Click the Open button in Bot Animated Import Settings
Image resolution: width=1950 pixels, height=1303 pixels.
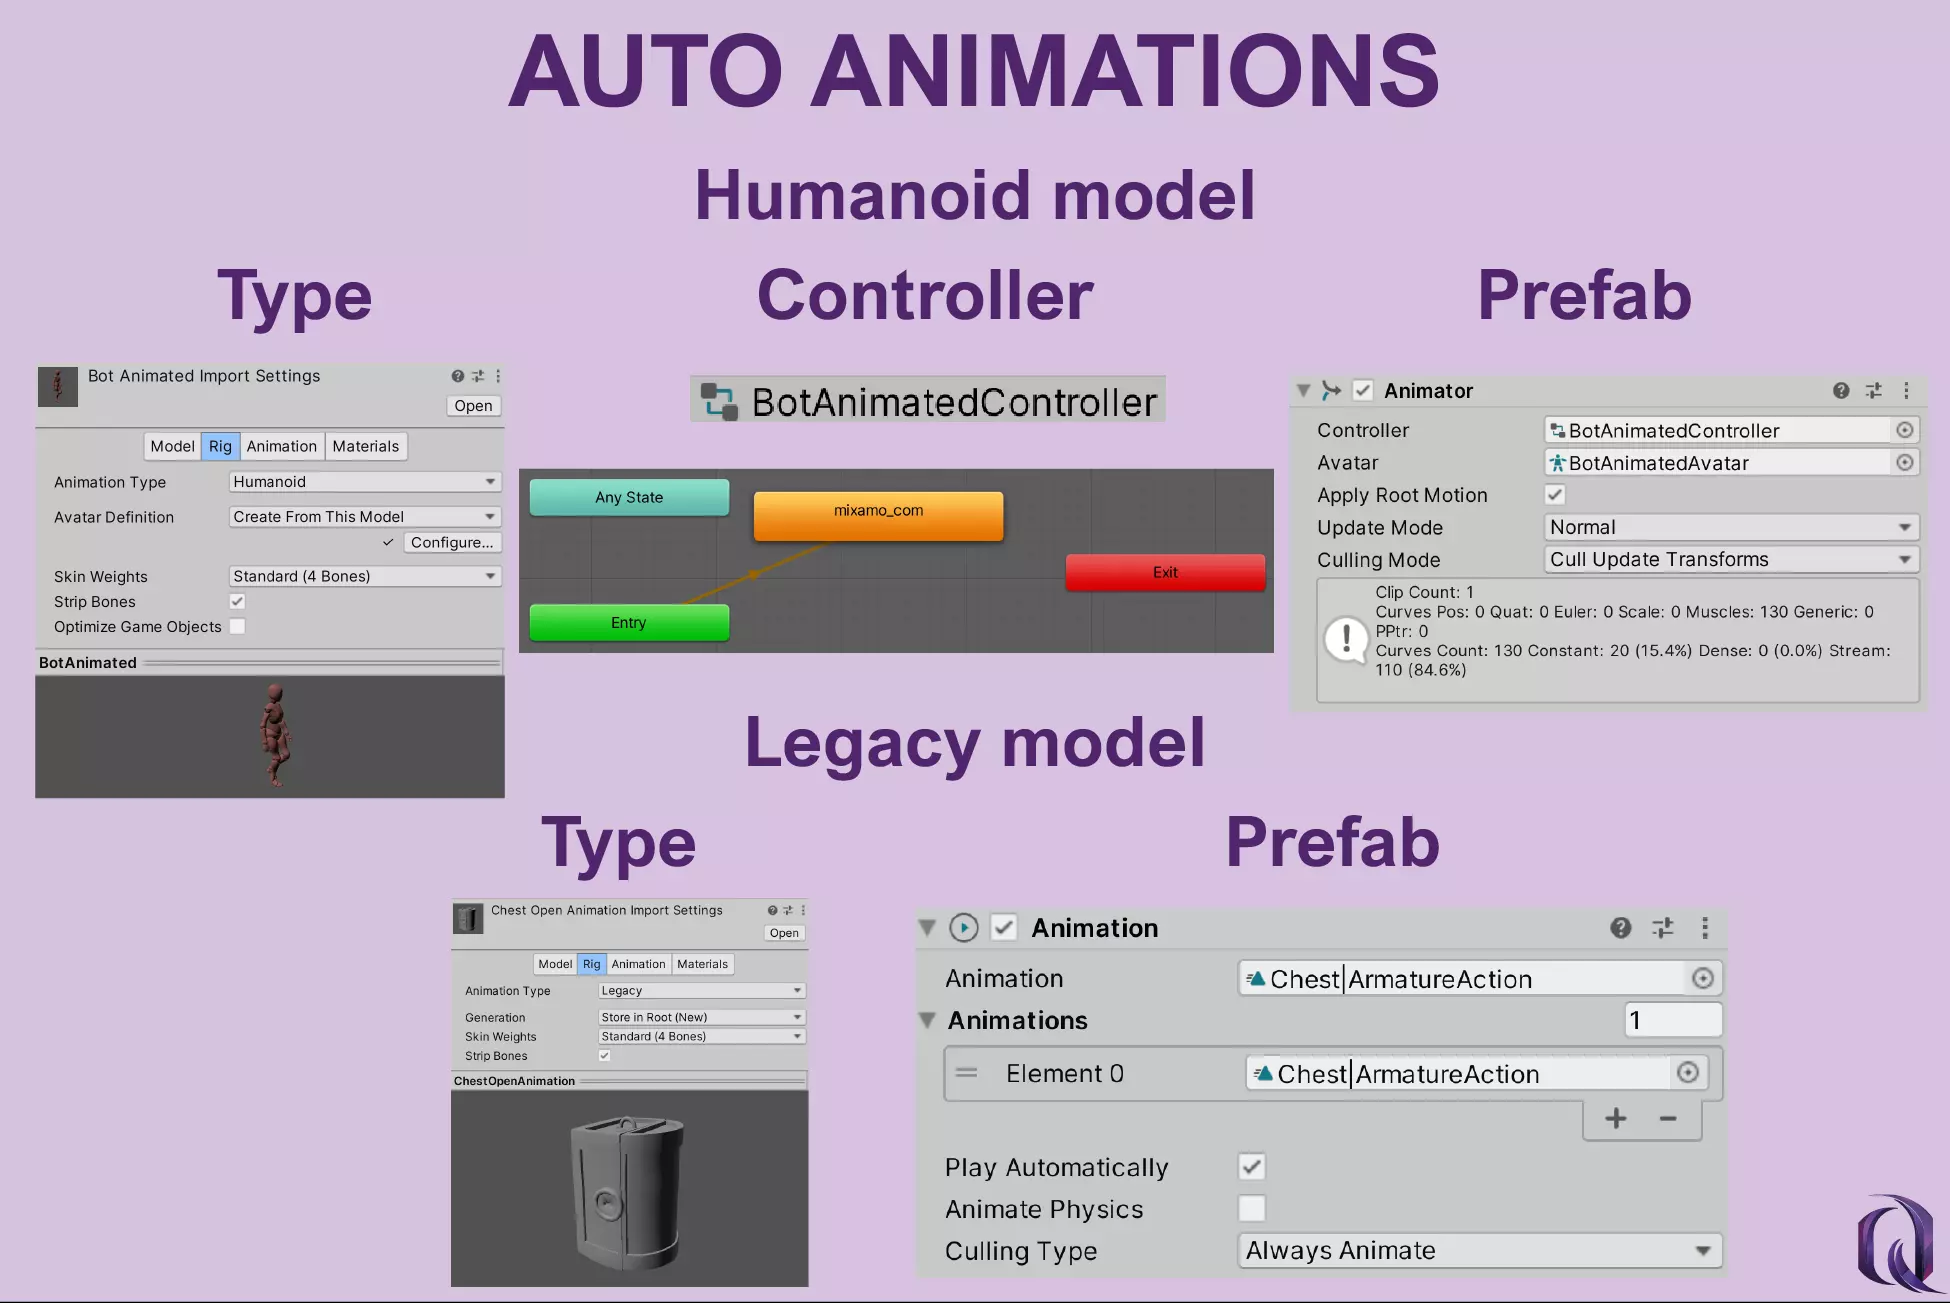[x=472, y=405]
